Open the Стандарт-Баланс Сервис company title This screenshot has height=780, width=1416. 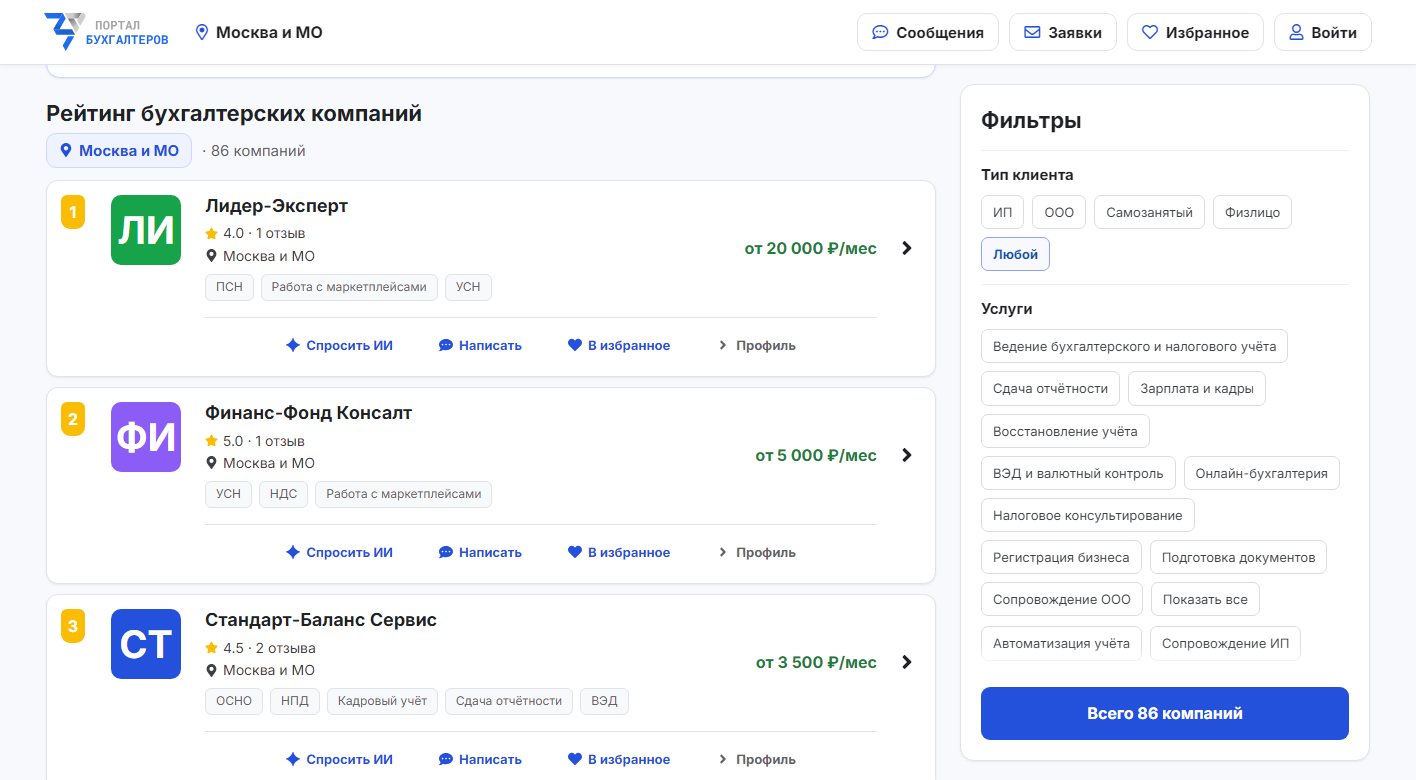[321, 620]
